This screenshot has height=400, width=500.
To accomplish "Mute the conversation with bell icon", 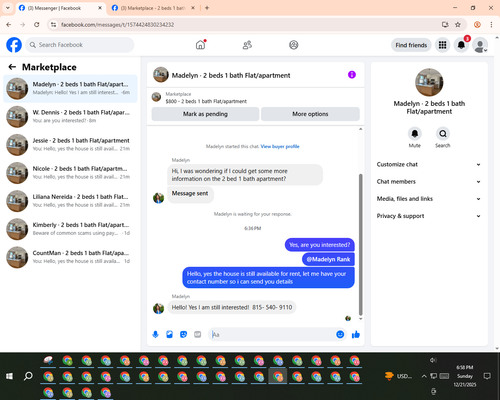I will [x=415, y=134].
